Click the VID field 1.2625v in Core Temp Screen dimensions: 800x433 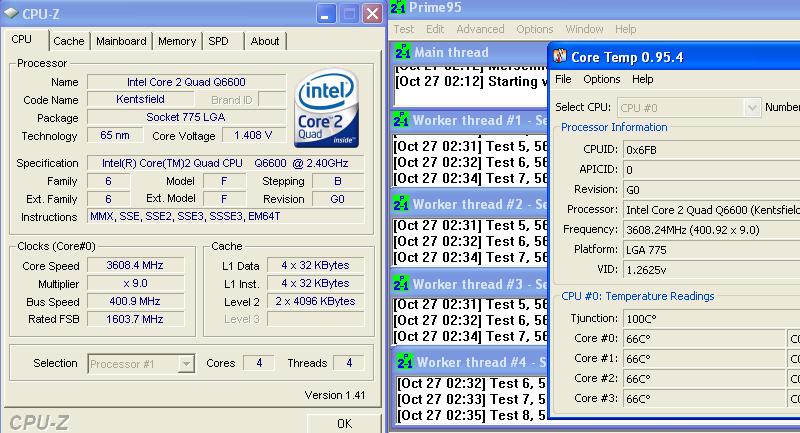[712, 269]
